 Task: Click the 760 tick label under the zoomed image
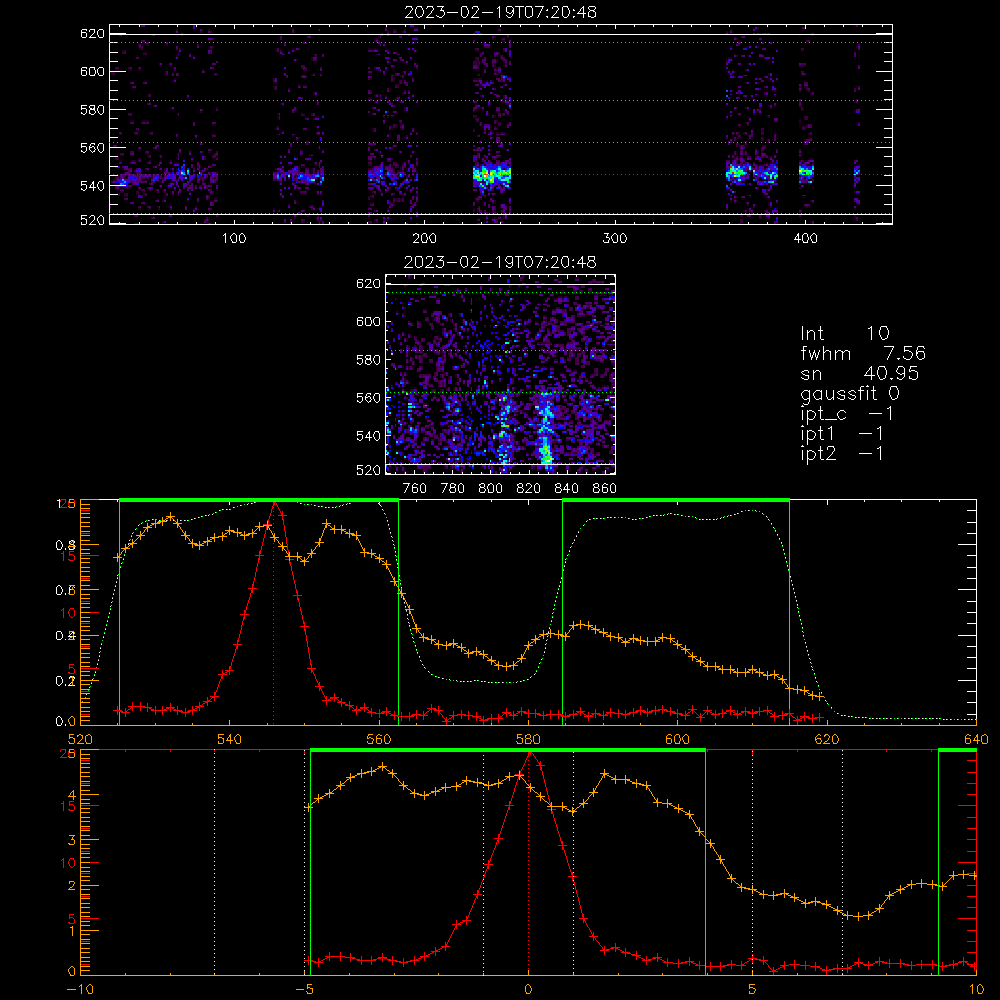(x=415, y=489)
